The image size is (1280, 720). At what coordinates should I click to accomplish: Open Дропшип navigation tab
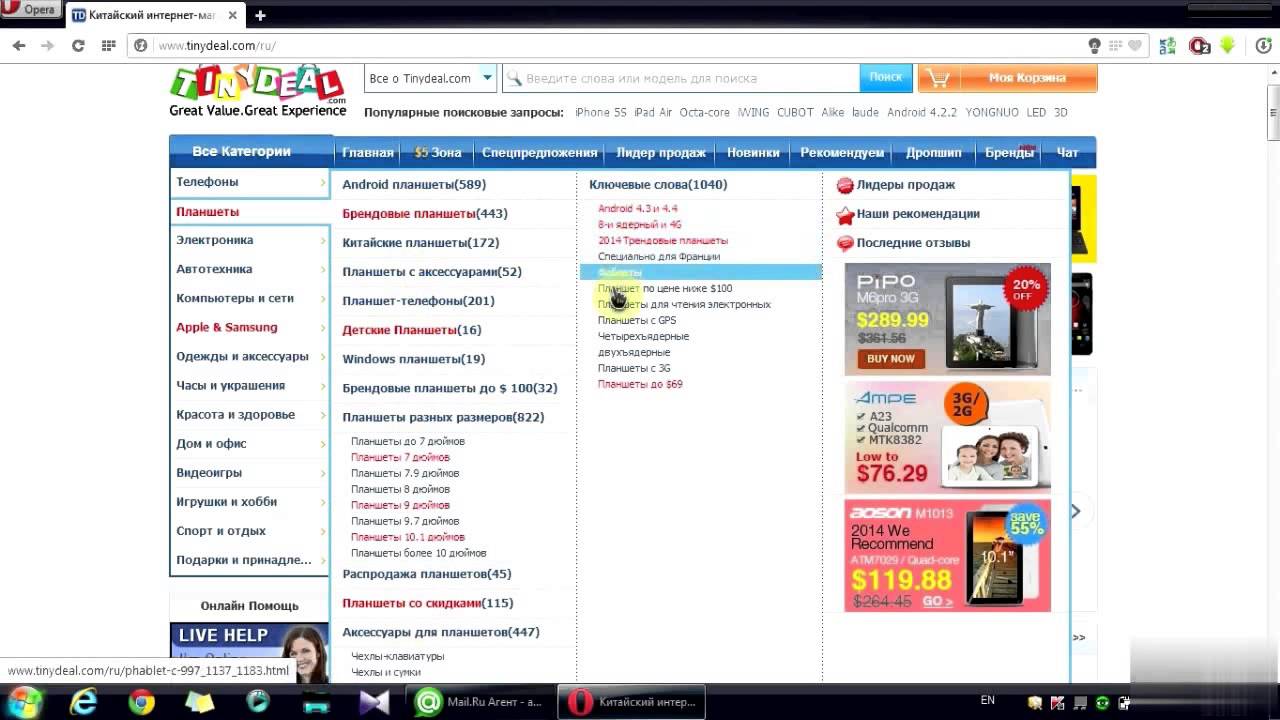click(x=934, y=152)
